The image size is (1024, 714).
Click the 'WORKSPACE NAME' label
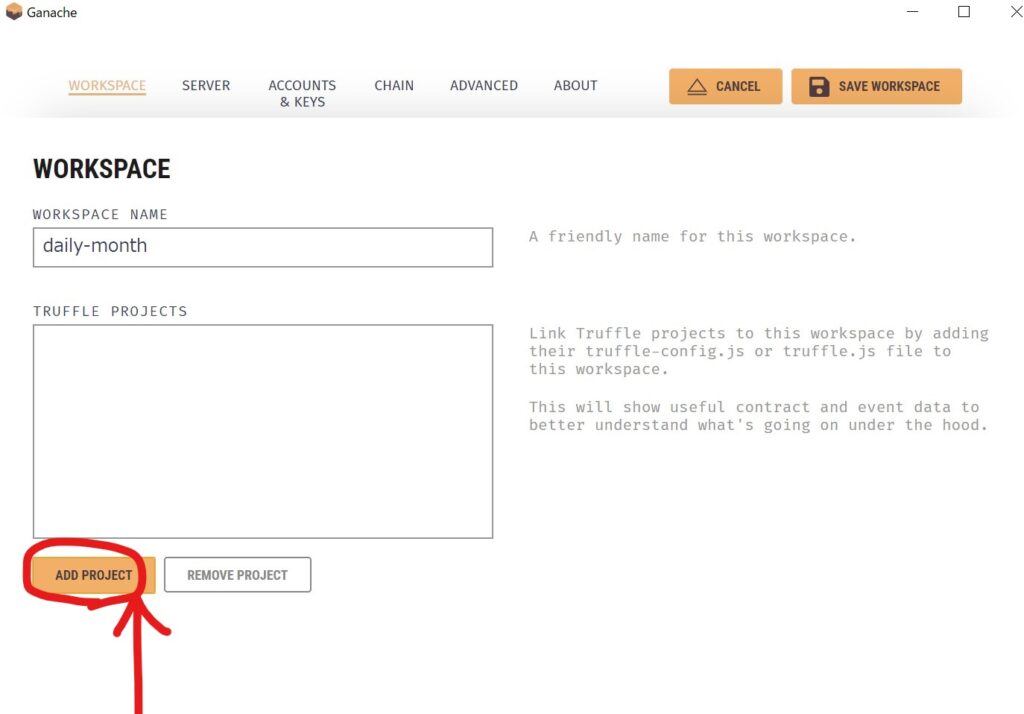[x=100, y=214]
